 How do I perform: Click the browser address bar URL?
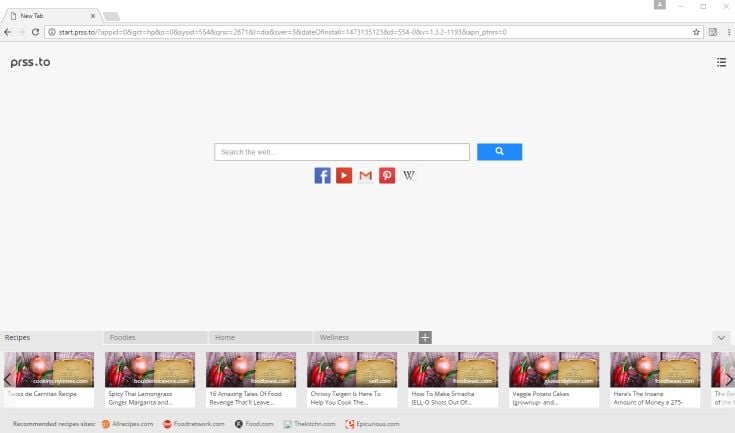pyautogui.click(x=282, y=32)
